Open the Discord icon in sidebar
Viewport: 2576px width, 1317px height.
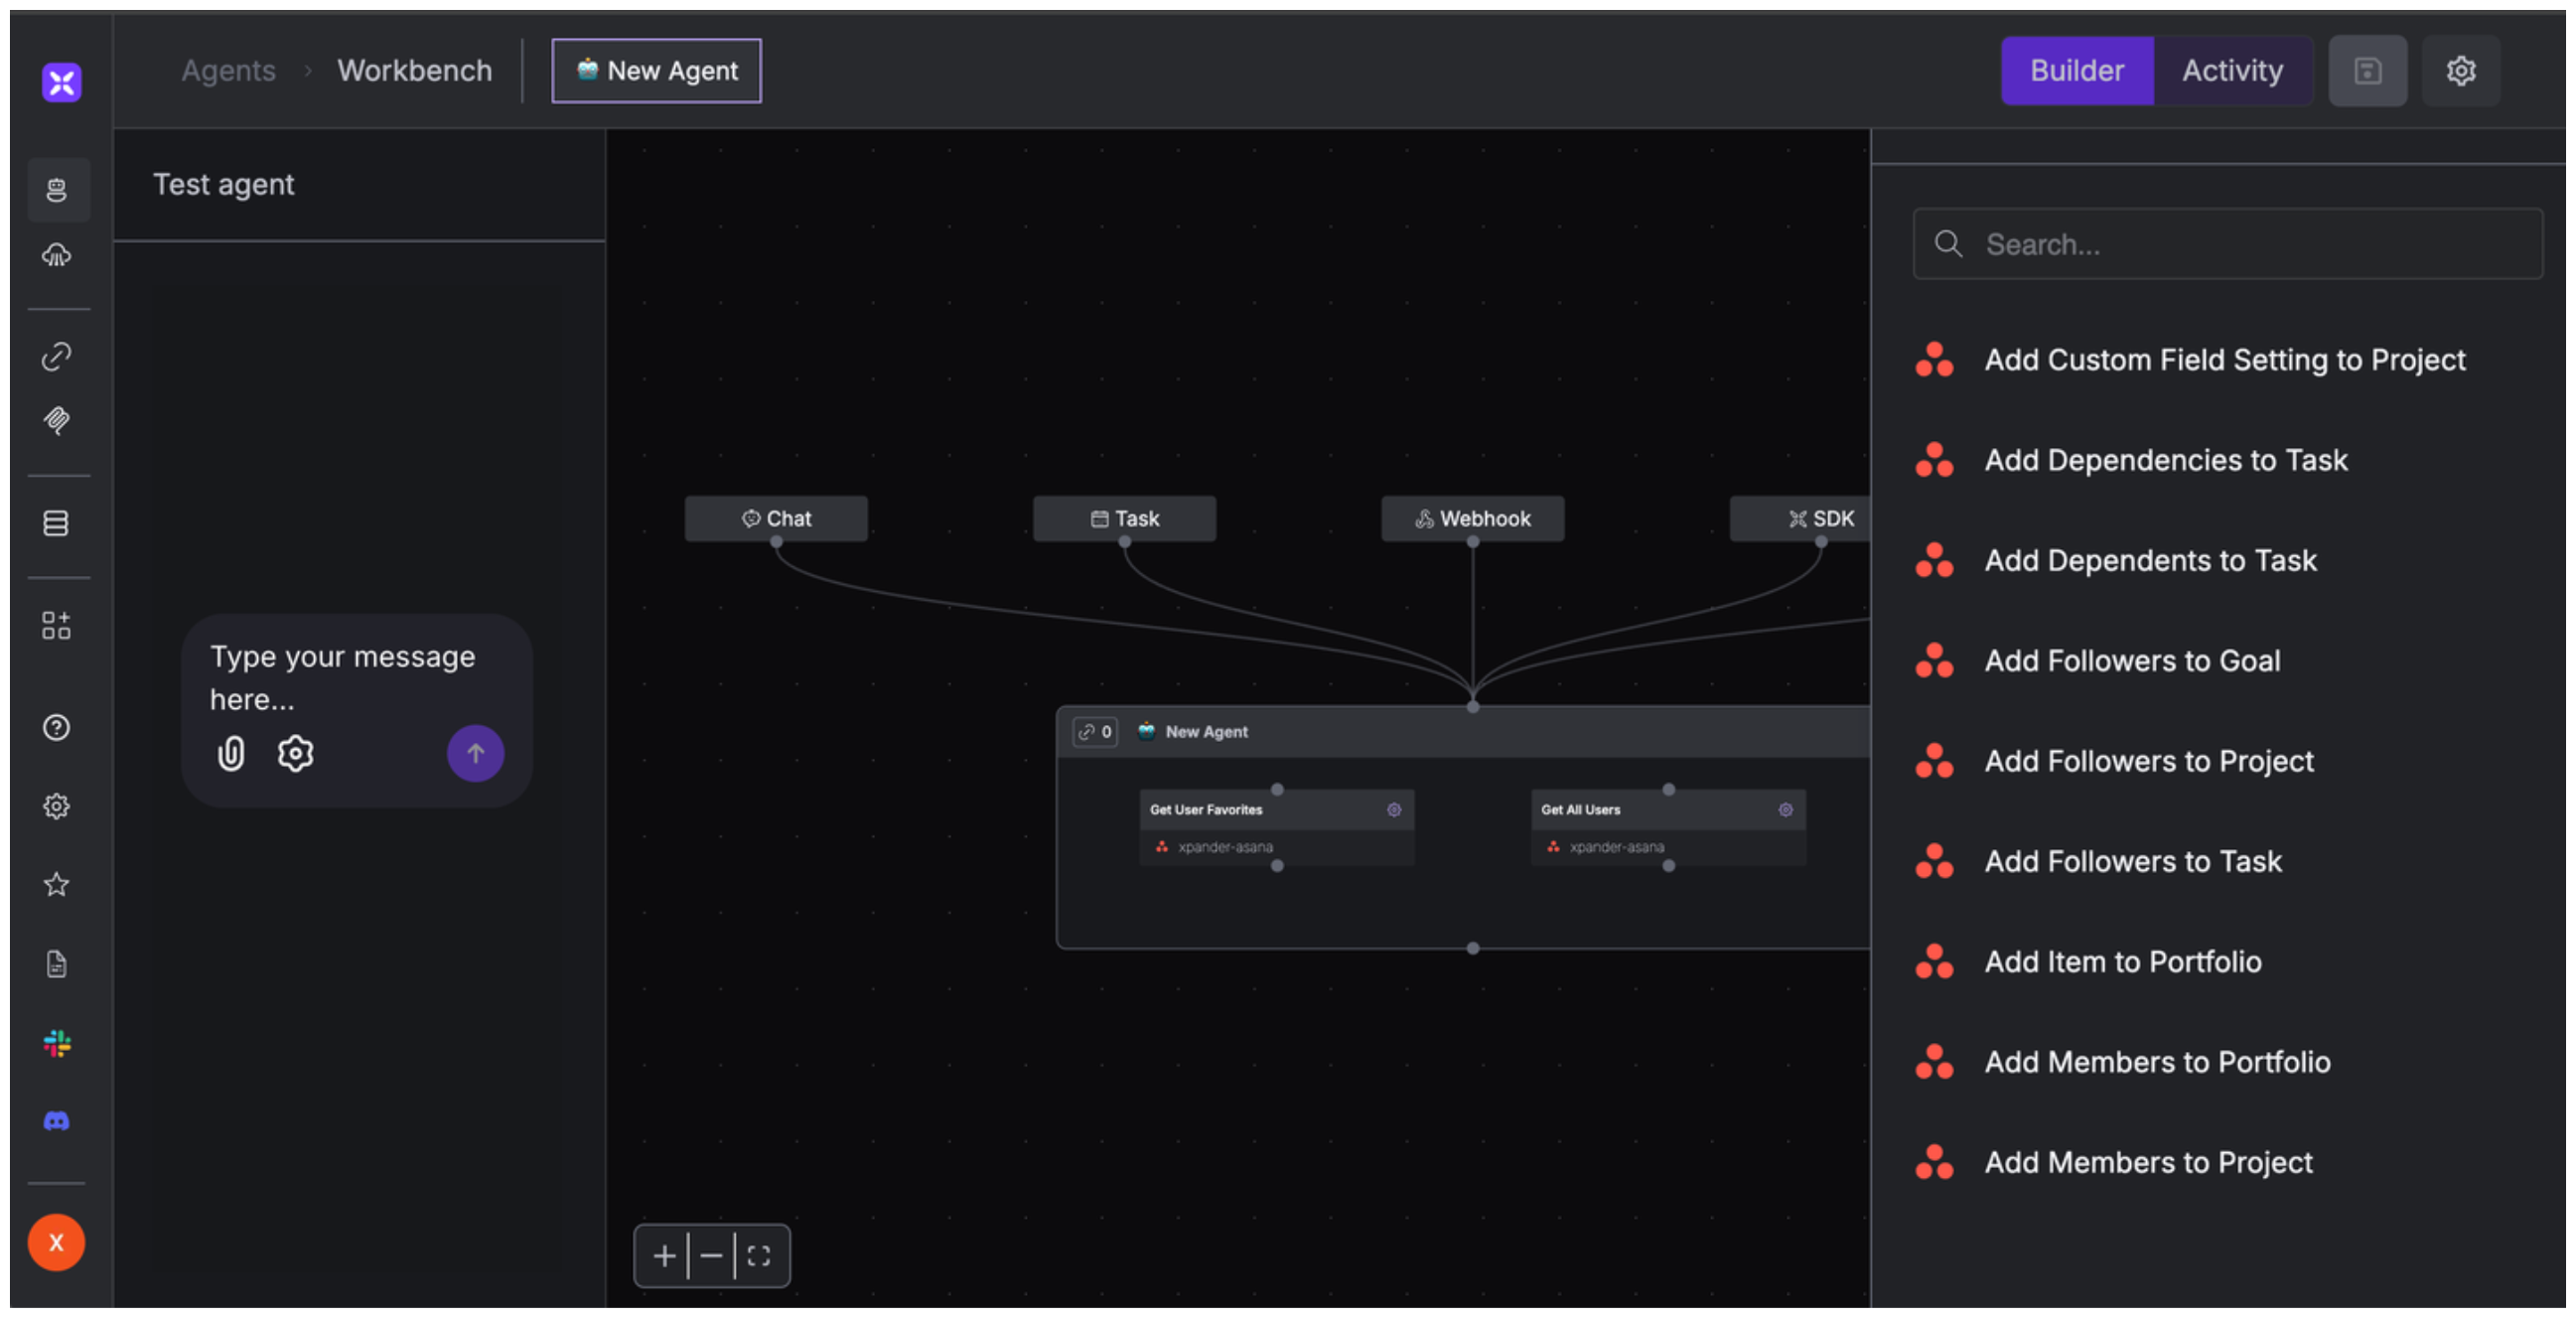tap(57, 1121)
